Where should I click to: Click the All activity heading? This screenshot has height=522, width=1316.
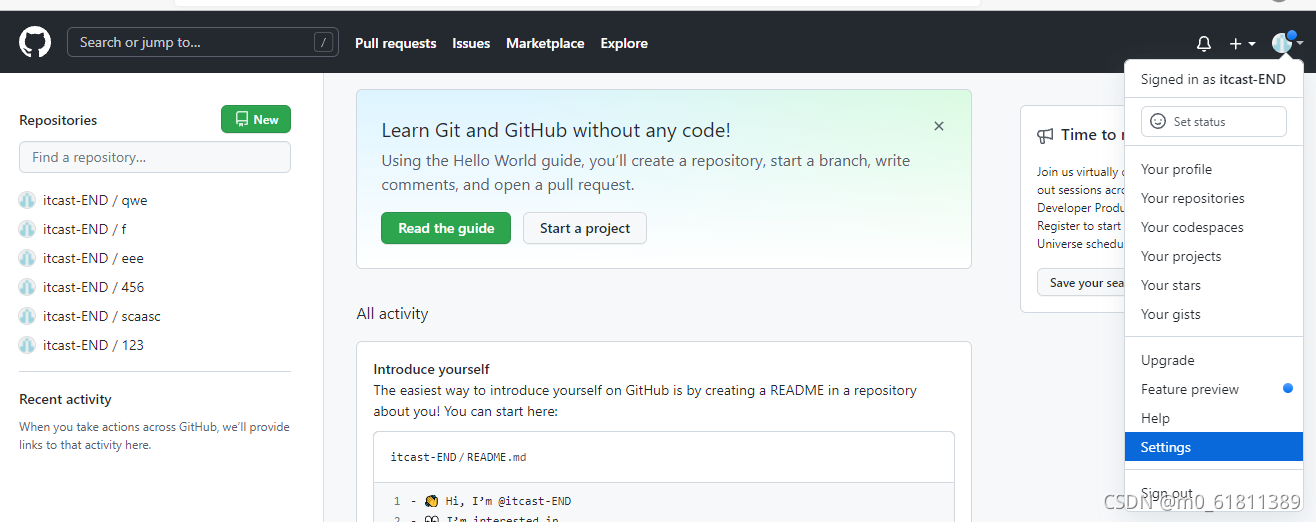(x=392, y=313)
